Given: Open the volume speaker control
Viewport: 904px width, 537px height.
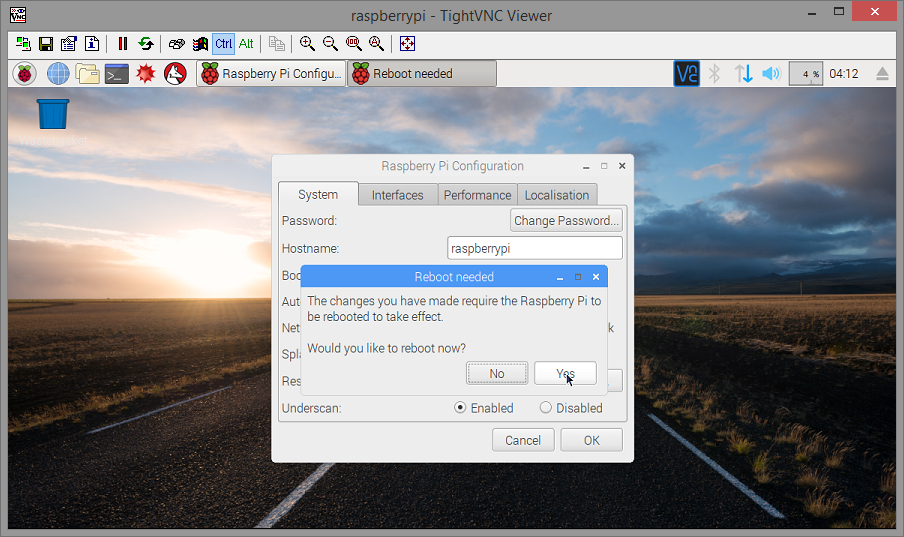Looking at the screenshot, I should pos(771,74).
